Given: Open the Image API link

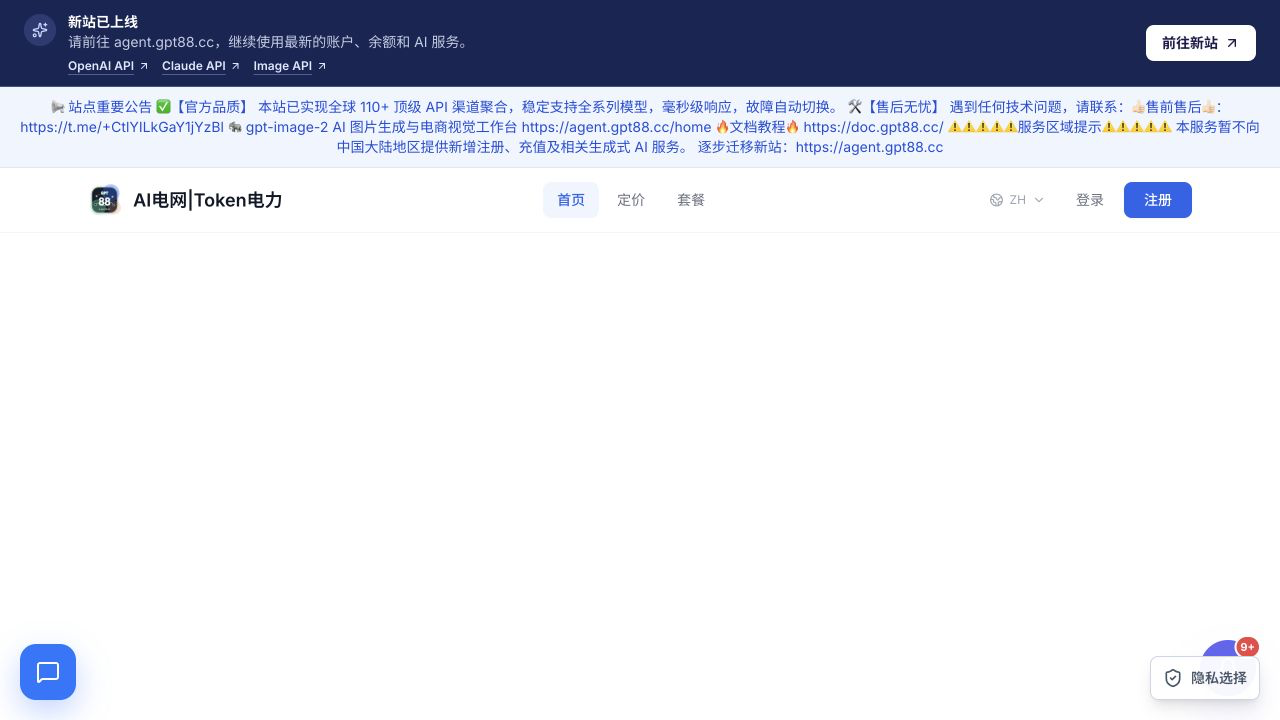Looking at the screenshot, I should (x=290, y=66).
